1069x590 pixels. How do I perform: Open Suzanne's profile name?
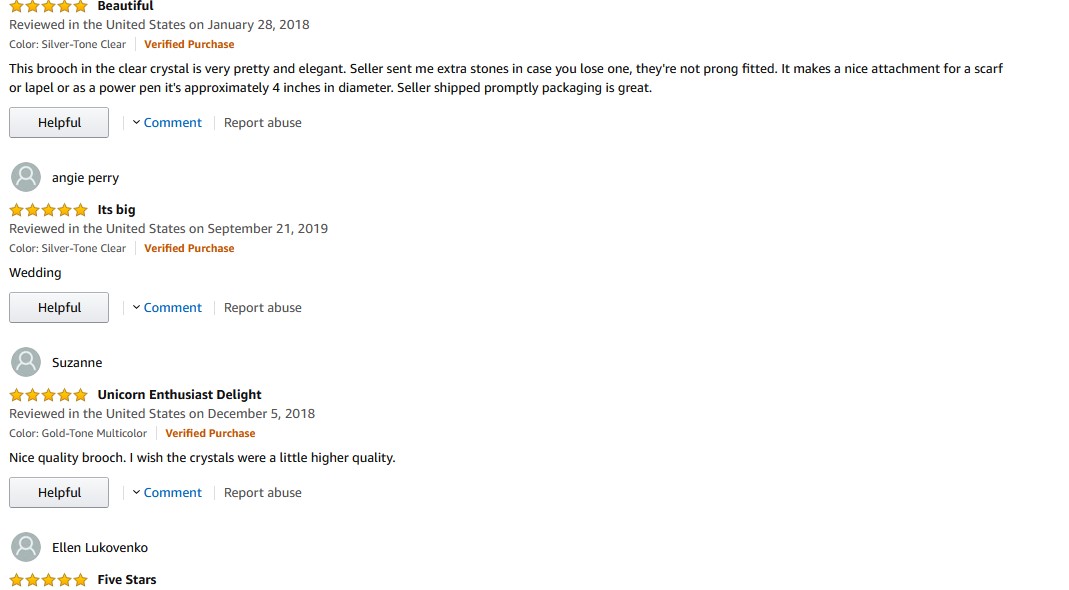pyautogui.click(x=77, y=363)
